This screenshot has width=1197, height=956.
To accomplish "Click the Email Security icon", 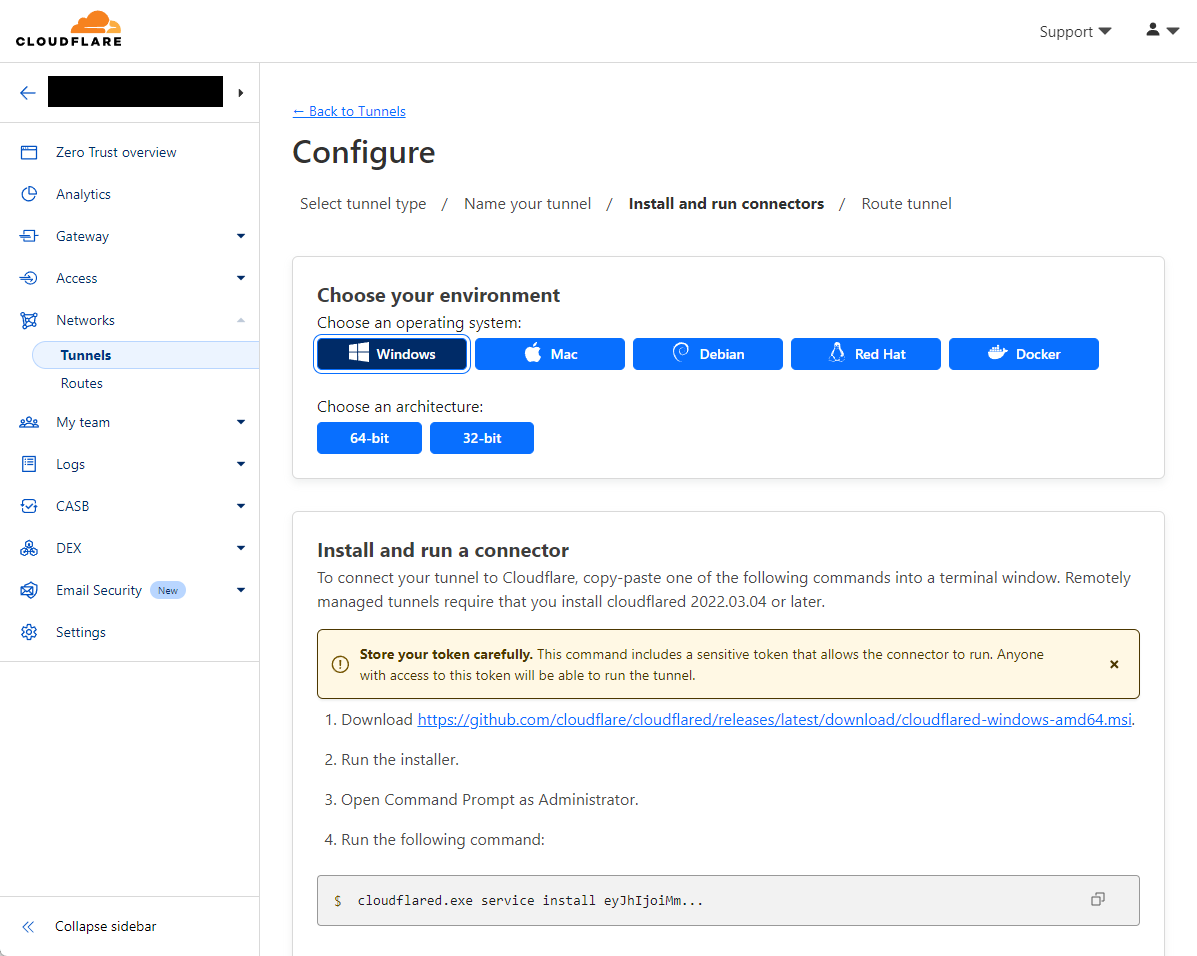I will 29,590.
